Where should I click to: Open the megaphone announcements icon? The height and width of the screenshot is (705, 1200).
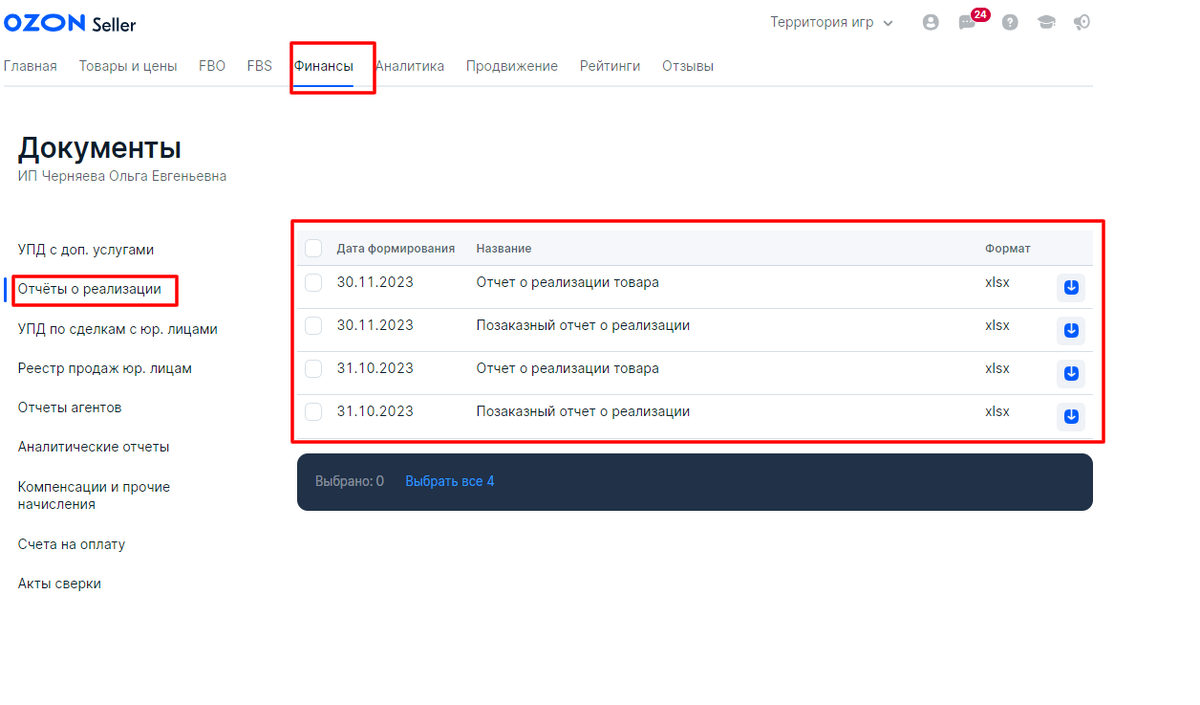pyautogui.click(x=1082, y=22)
